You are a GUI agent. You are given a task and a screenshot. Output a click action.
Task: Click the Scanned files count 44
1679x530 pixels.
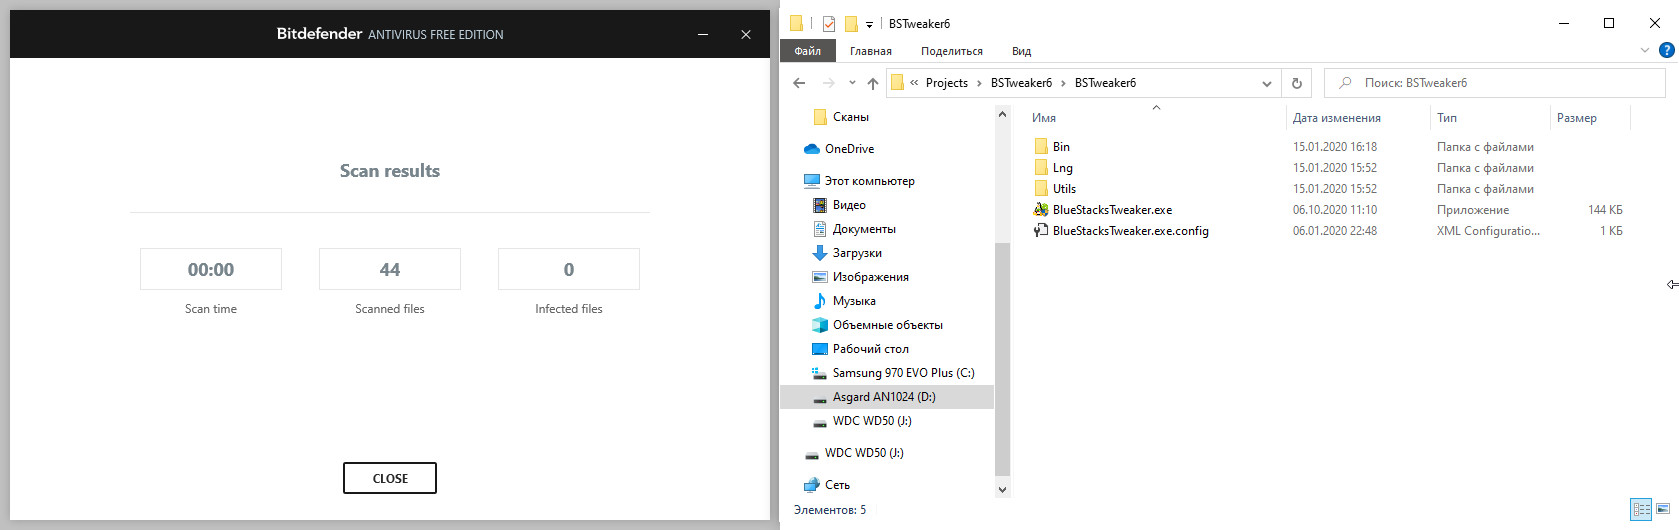(x=390, y=269)
